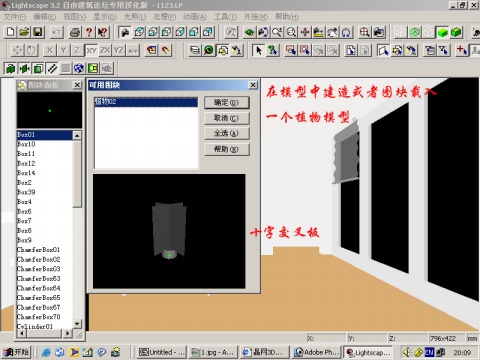Select the Zoom in magnifier with plus
The width and height of the screenshot is (480, 360).
(277, 32)
